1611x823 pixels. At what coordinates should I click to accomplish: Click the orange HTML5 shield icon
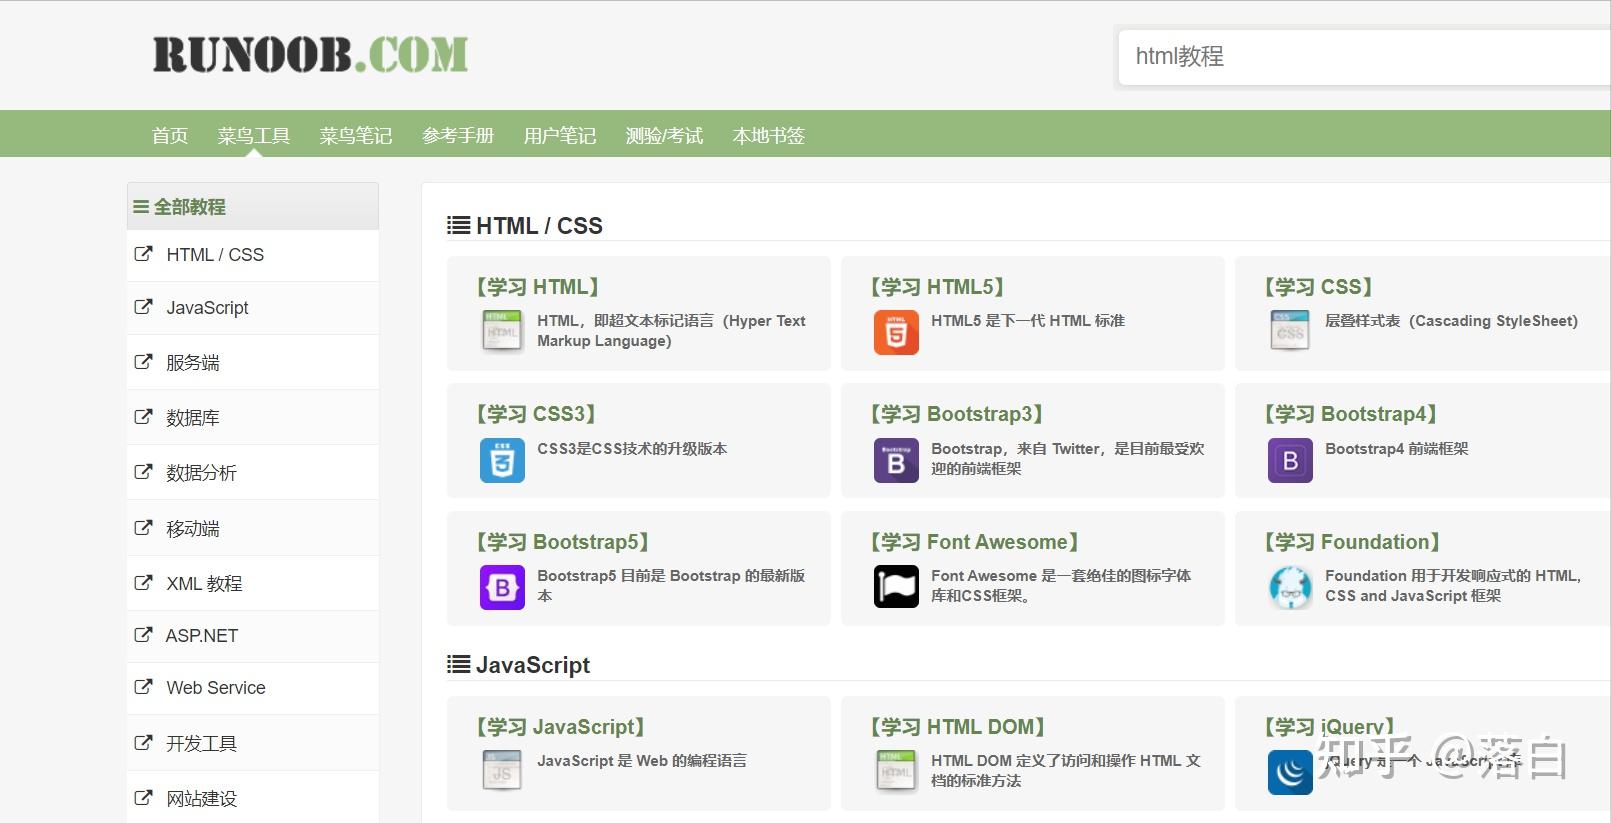896,332
